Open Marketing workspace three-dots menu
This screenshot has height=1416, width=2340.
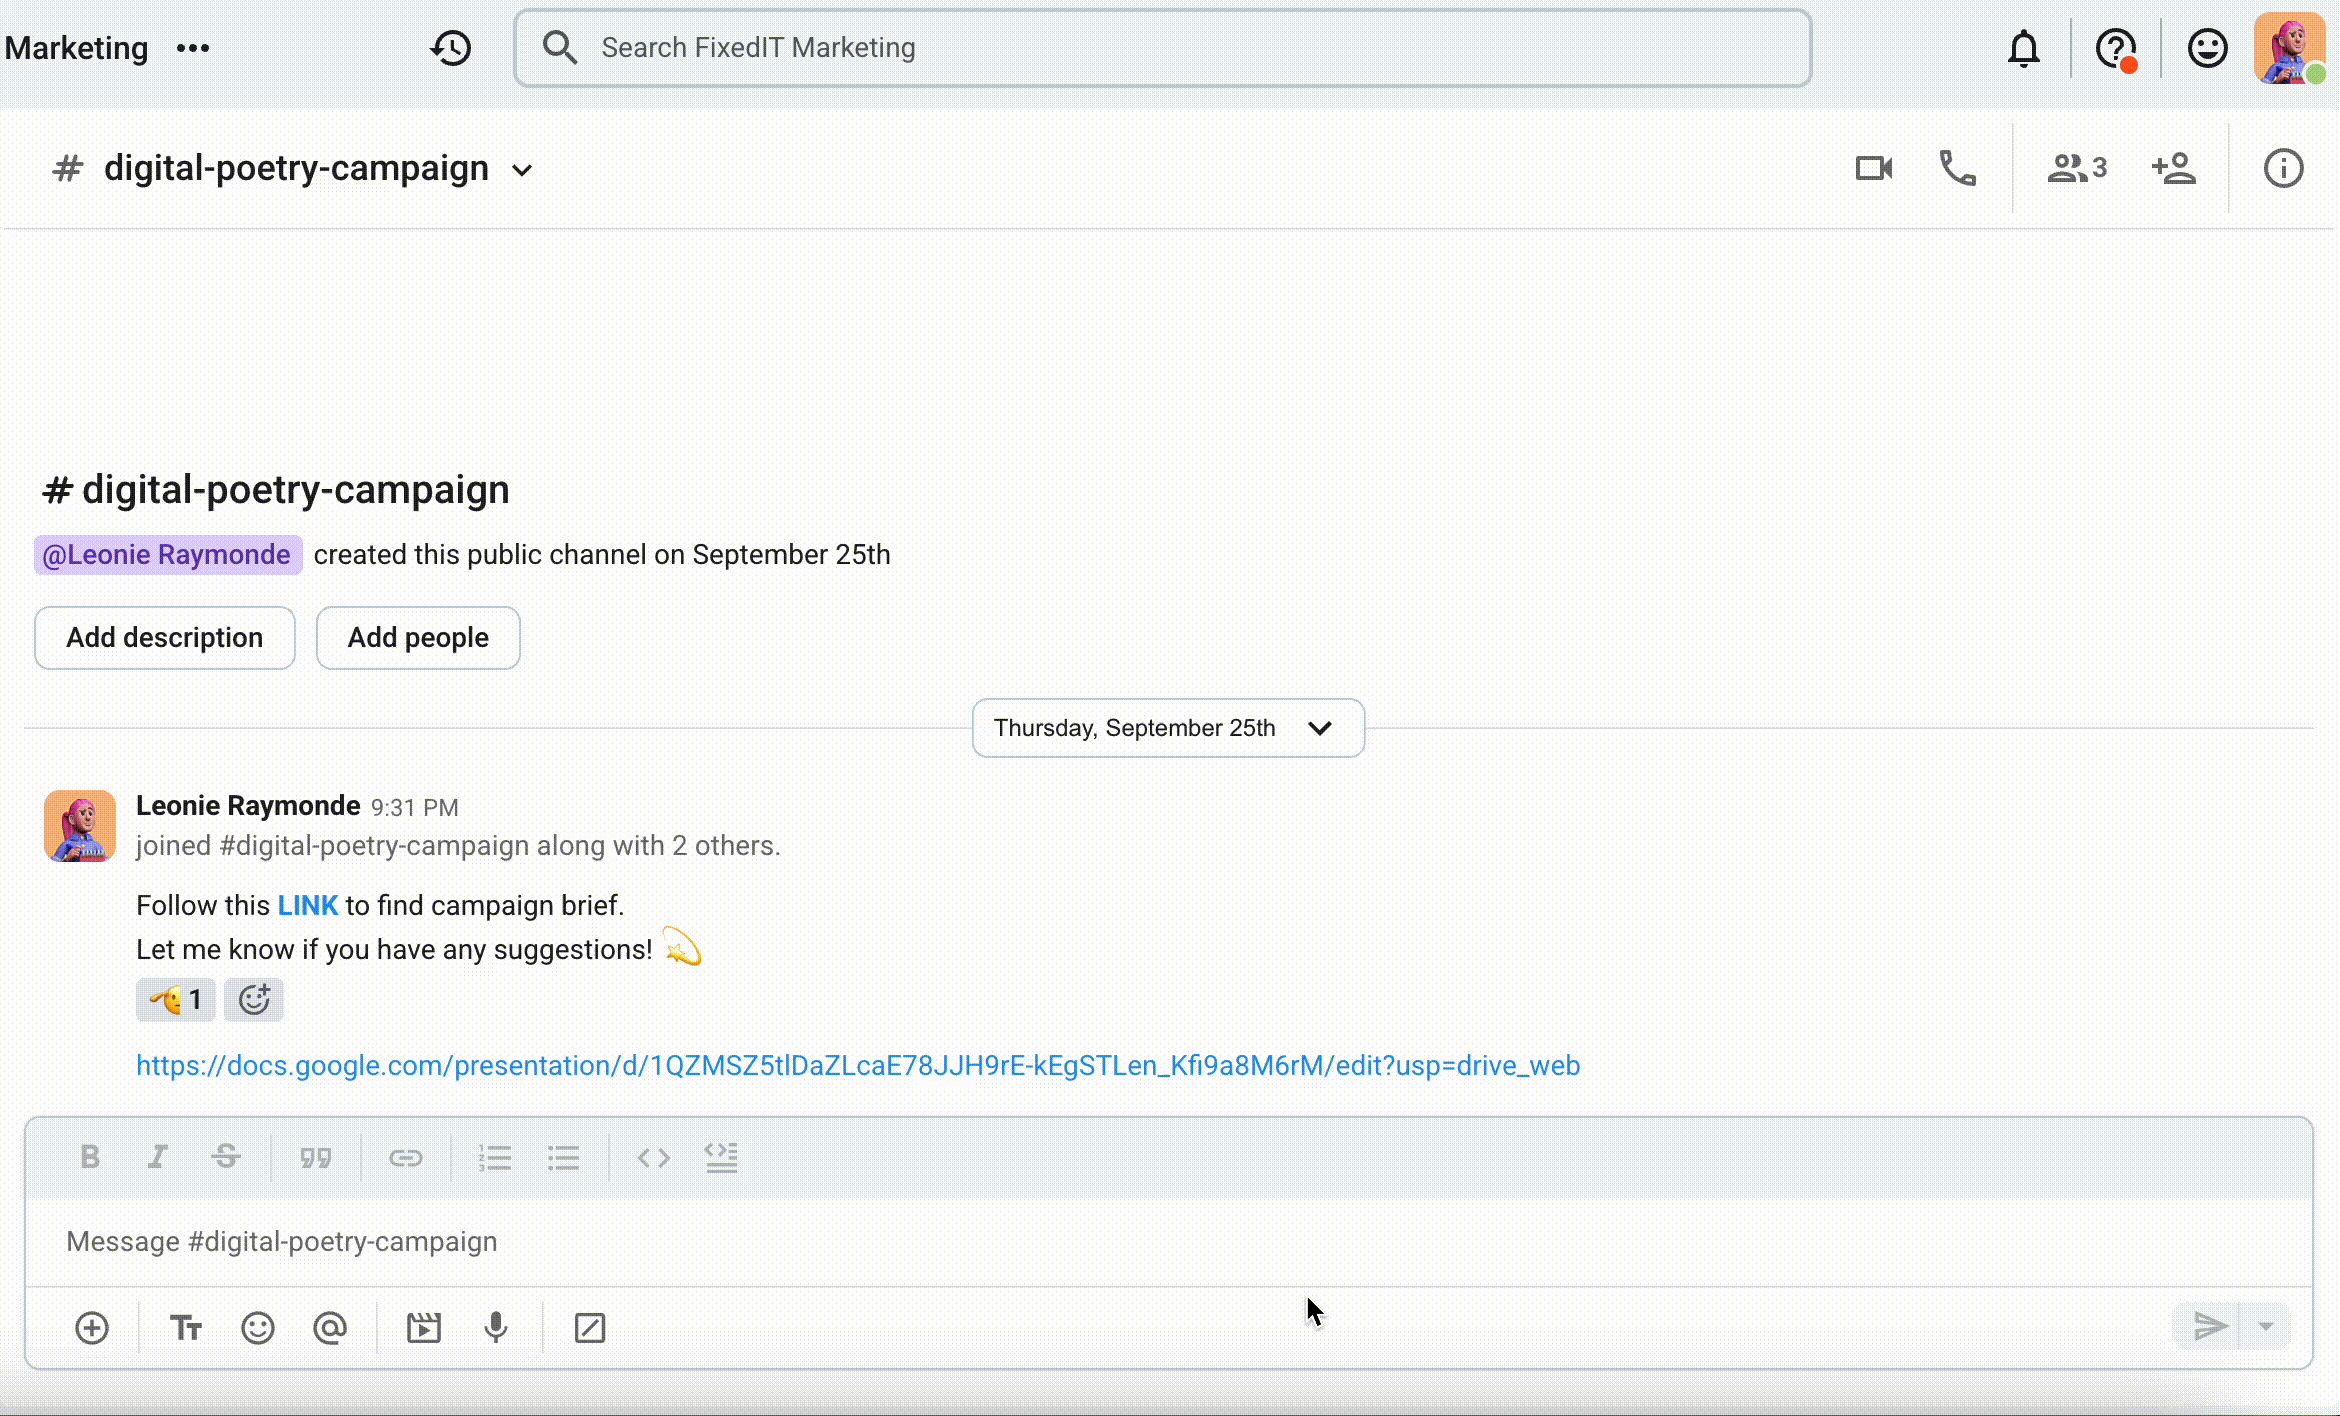(x=193, y=48)
